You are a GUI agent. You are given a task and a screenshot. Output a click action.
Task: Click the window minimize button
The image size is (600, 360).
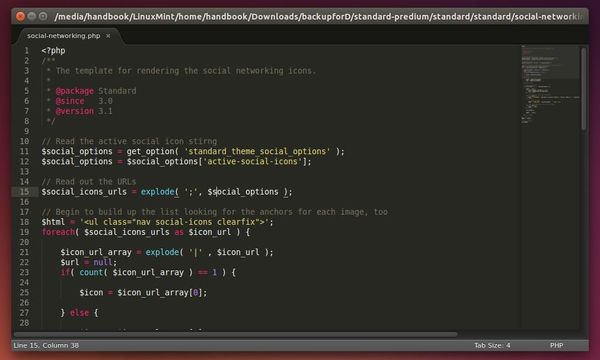pos(32,16)
